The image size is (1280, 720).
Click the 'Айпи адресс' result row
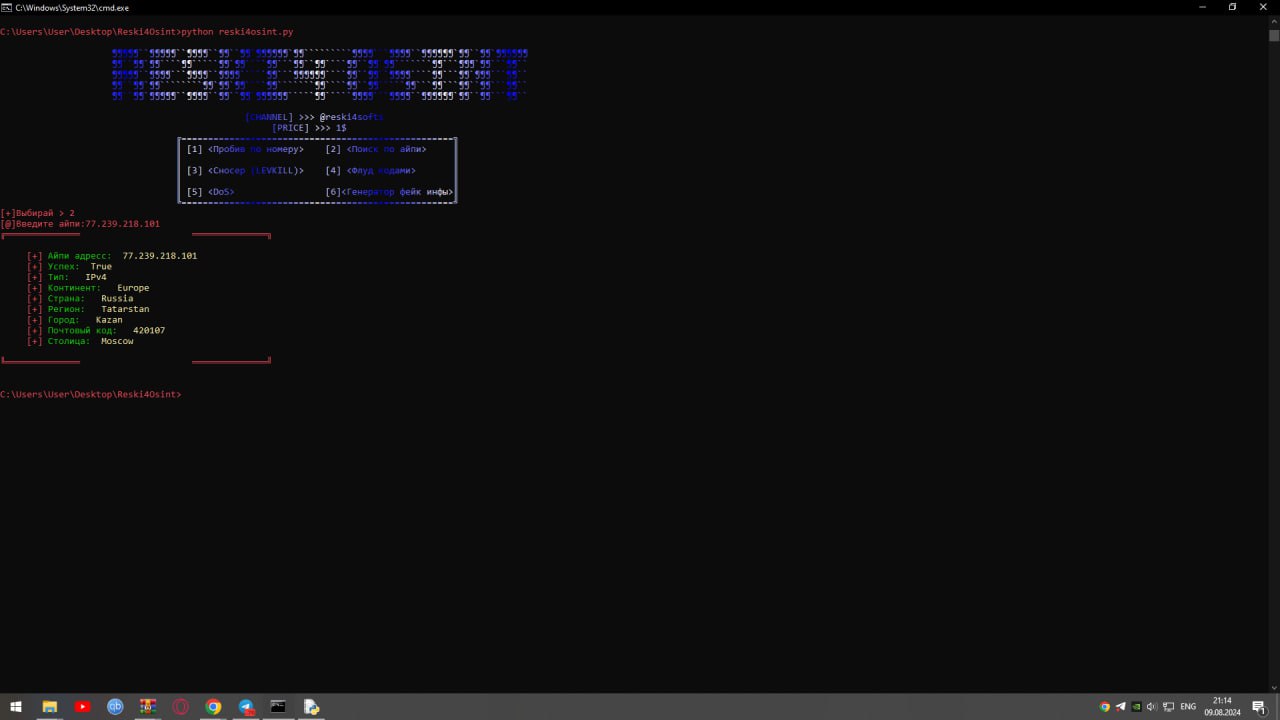click(x=112, y=256)
